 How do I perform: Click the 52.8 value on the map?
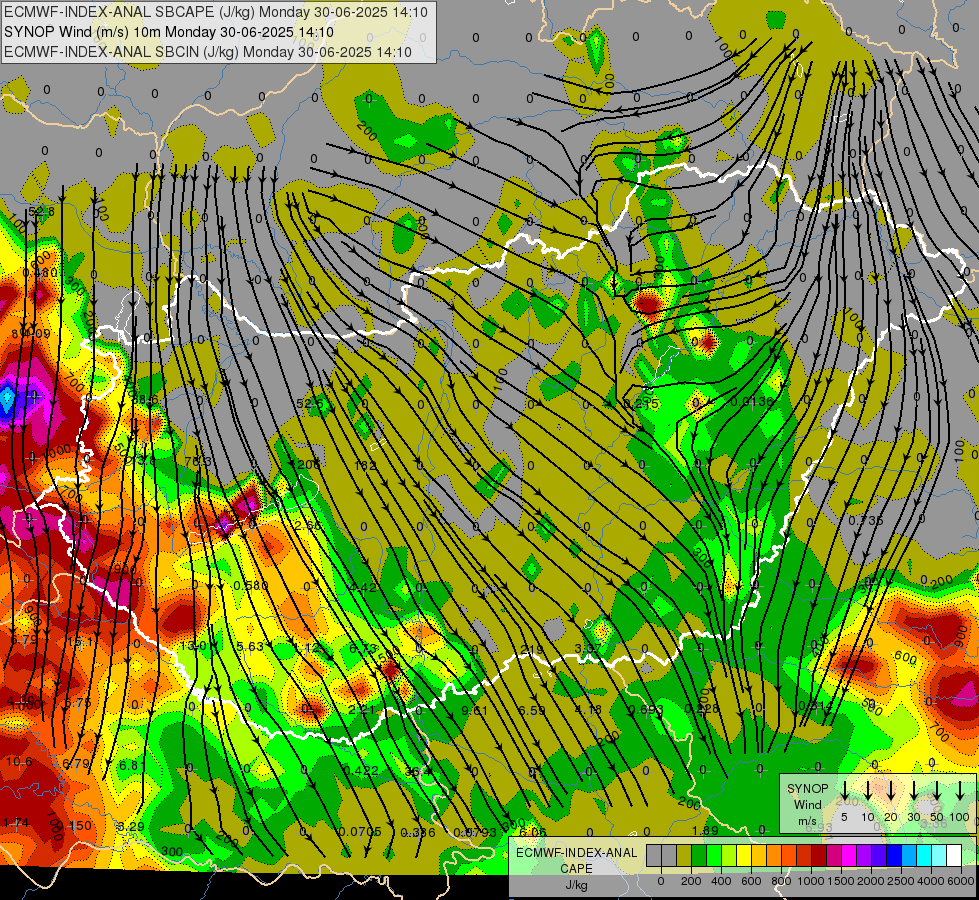click(x=41, y=212)
